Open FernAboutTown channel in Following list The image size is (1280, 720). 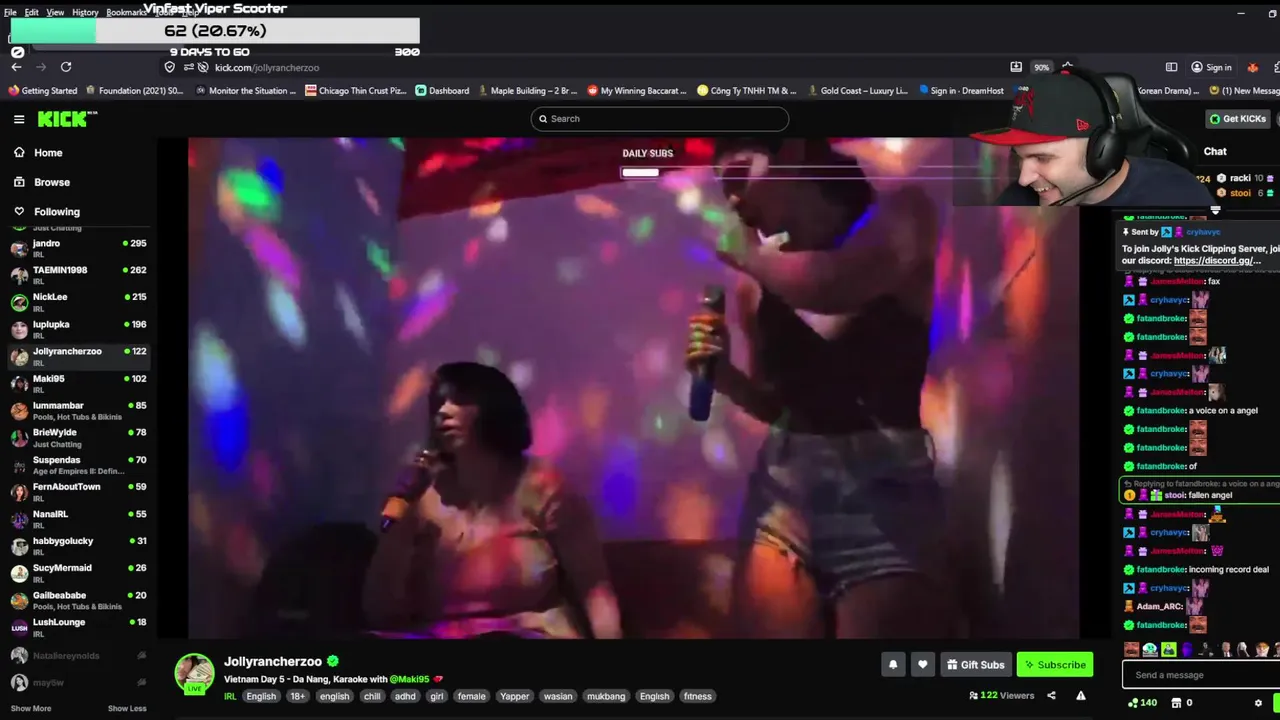[x=78, y=491]
